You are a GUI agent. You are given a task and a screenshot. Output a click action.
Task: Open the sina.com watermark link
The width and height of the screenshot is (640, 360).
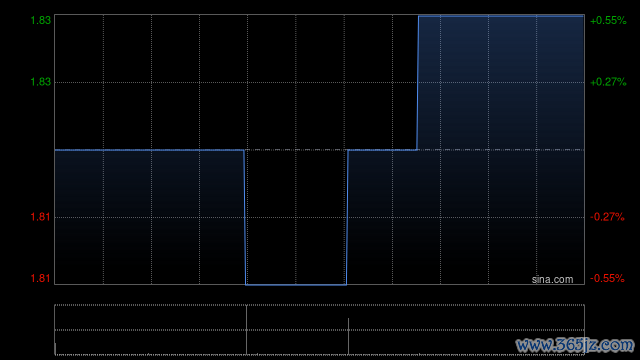(552, 280)
